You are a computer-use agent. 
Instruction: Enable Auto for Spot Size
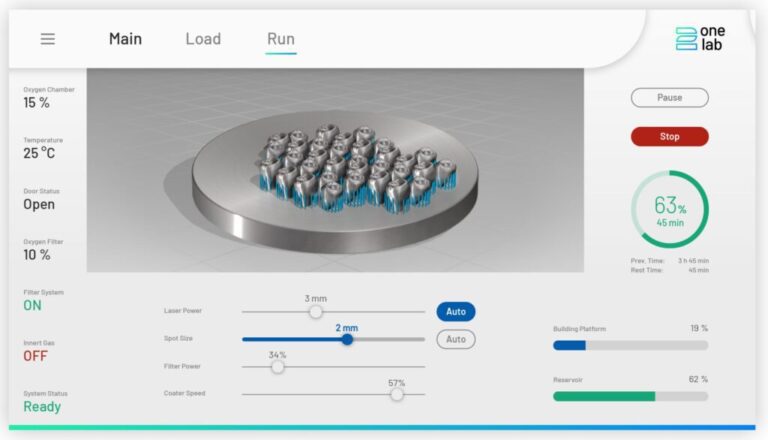(455, 339)
